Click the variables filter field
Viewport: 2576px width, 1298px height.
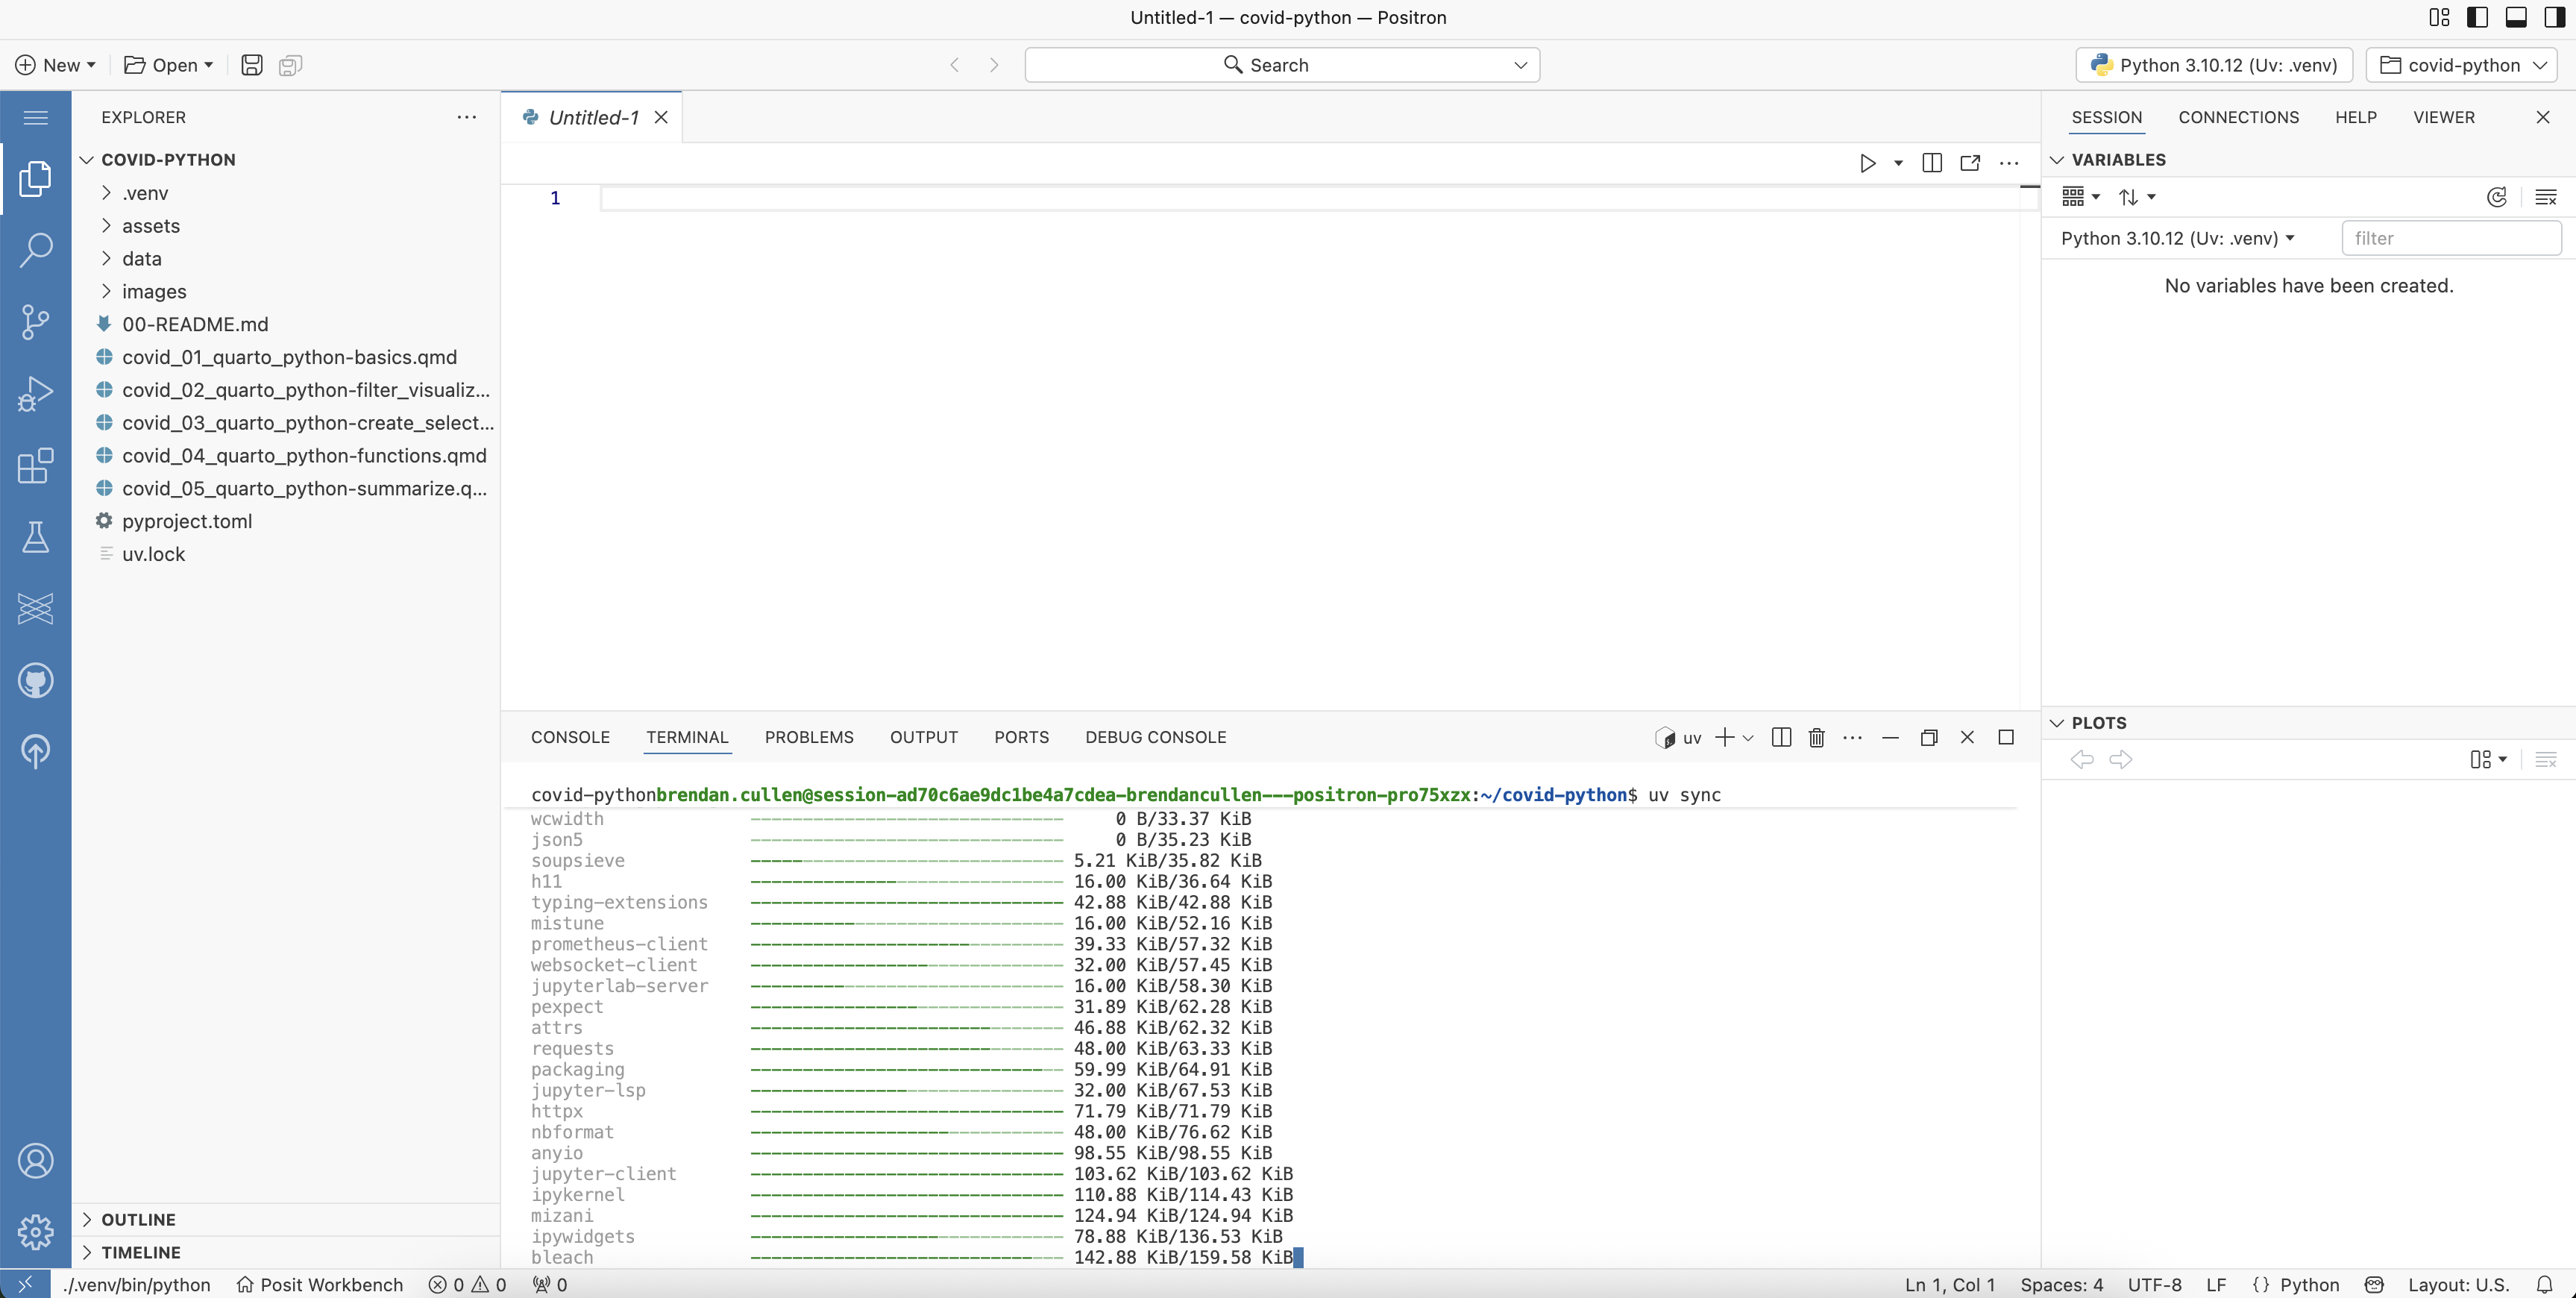pos(2451,238)
